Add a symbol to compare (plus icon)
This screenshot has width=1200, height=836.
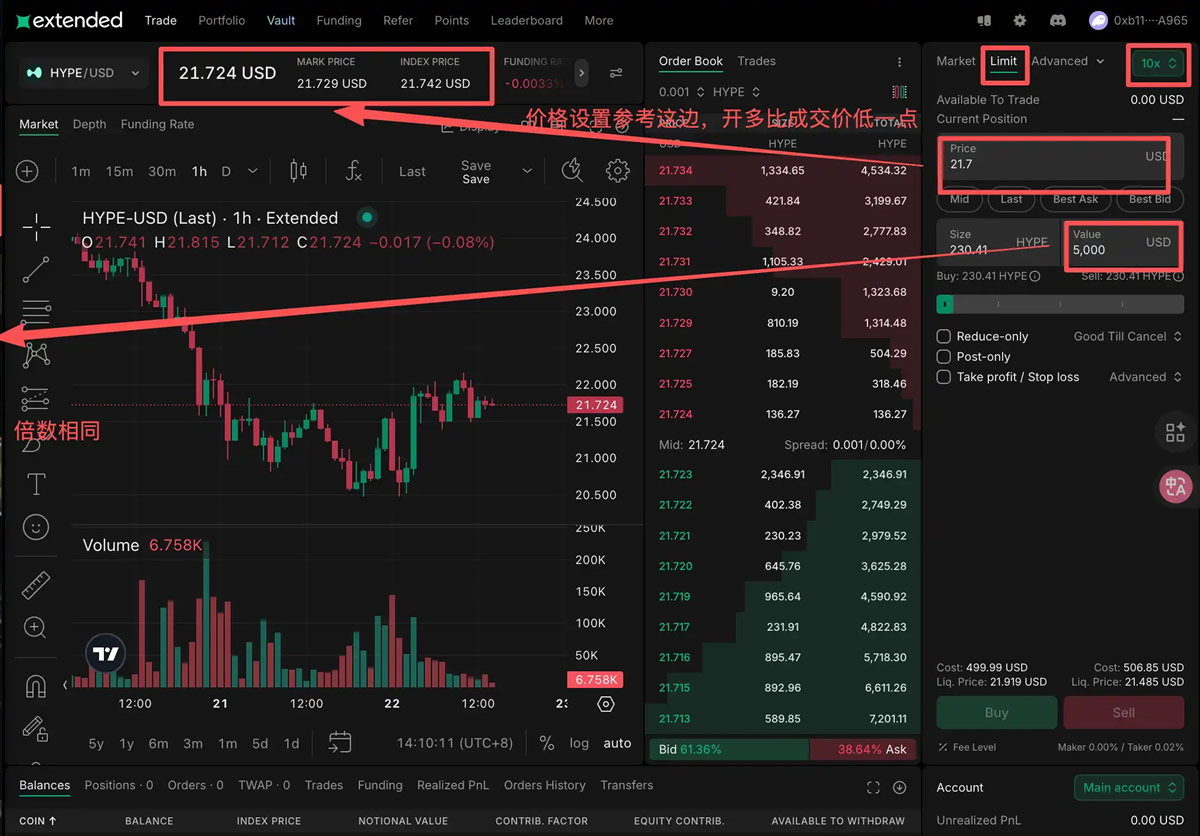(27, 171)
